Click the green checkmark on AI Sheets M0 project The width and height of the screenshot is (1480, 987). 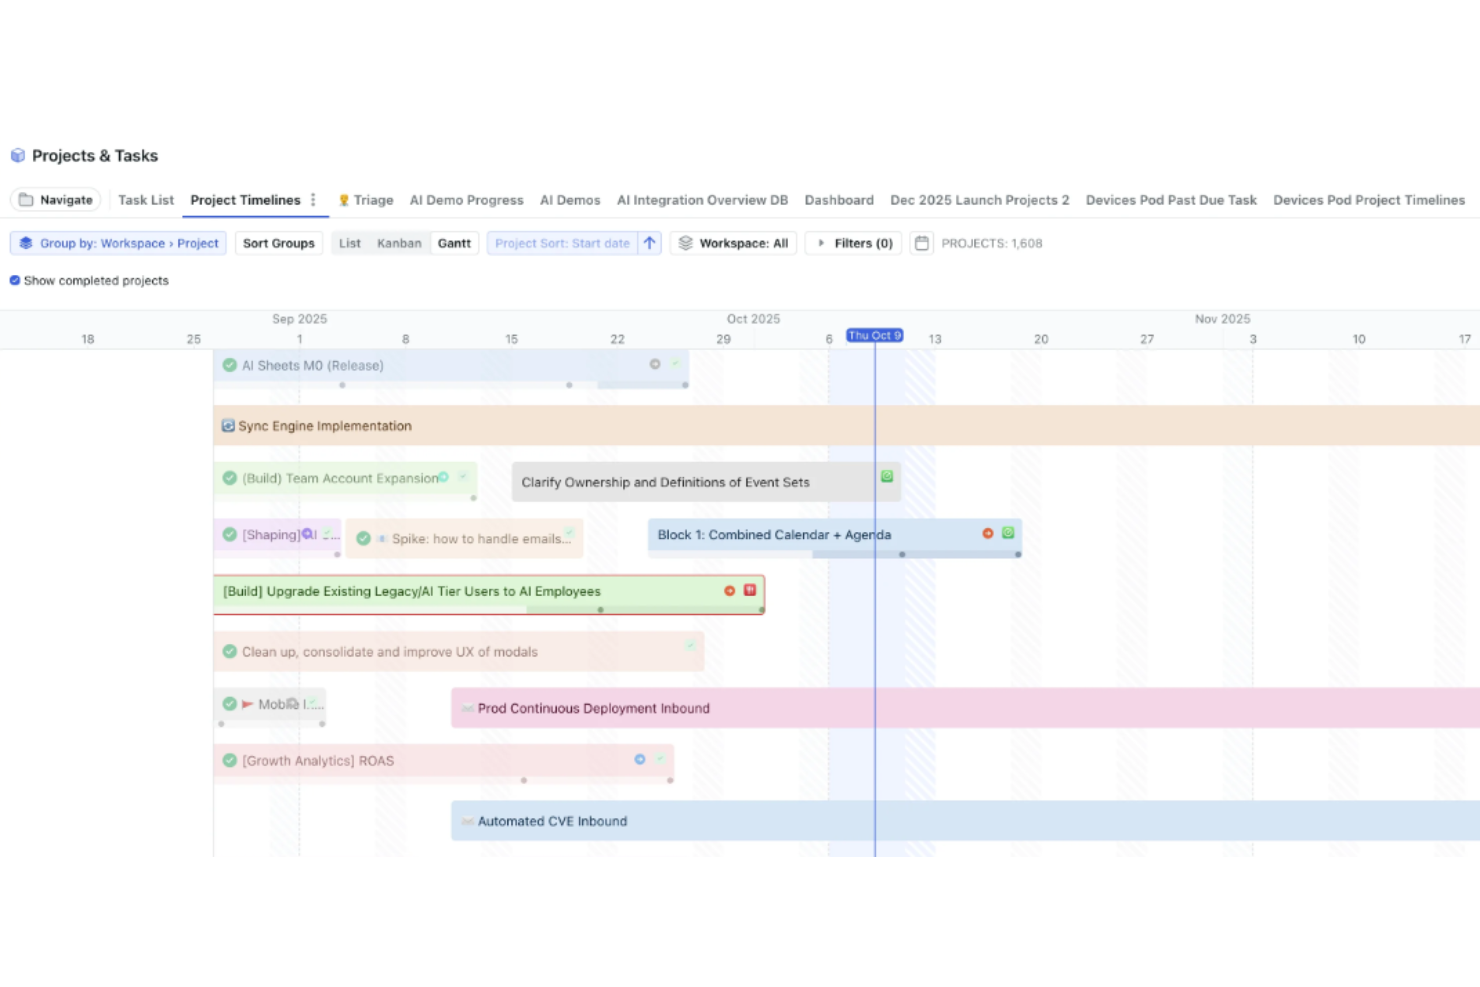pyautogui.click(x=230, y=365)
